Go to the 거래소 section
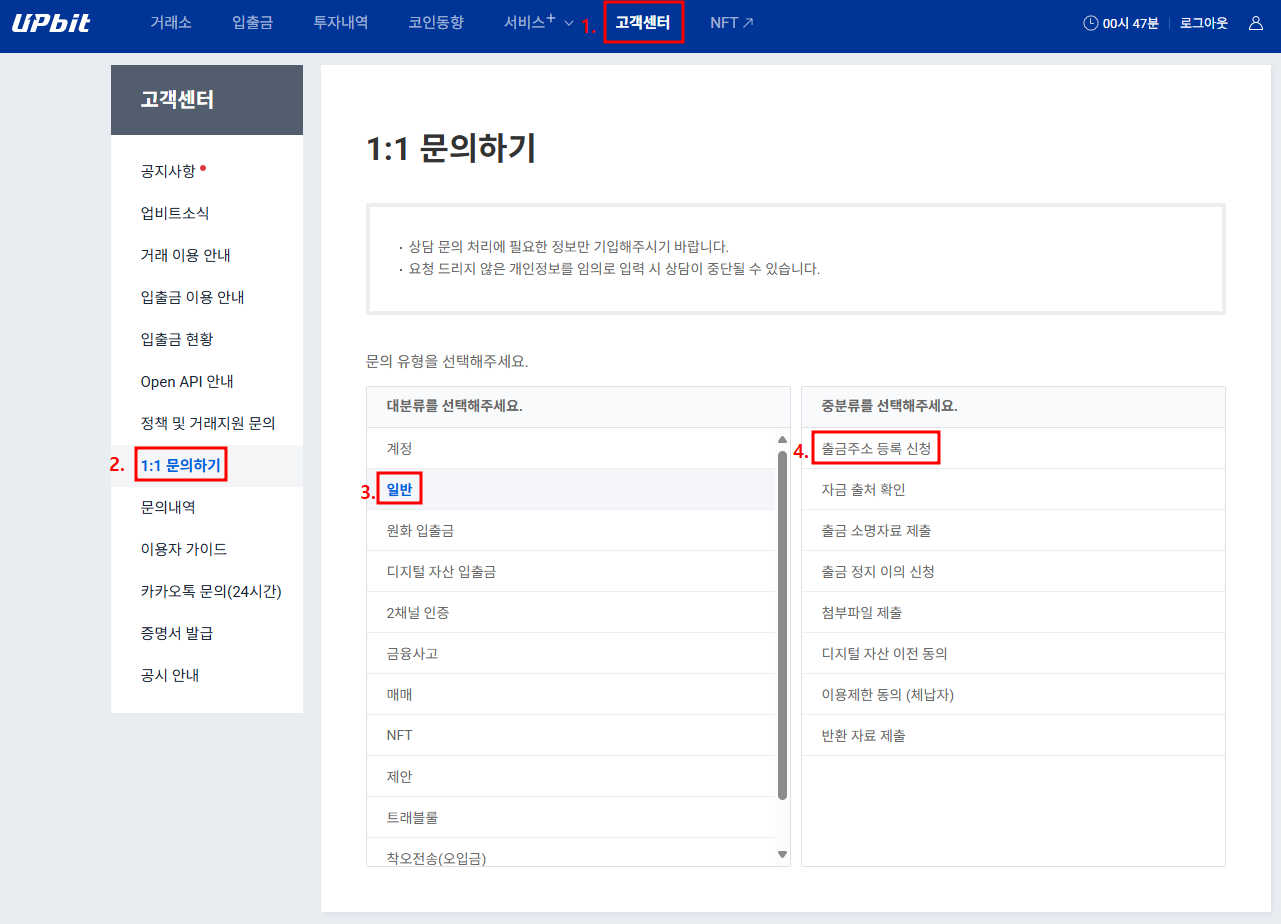 point(170,22)
